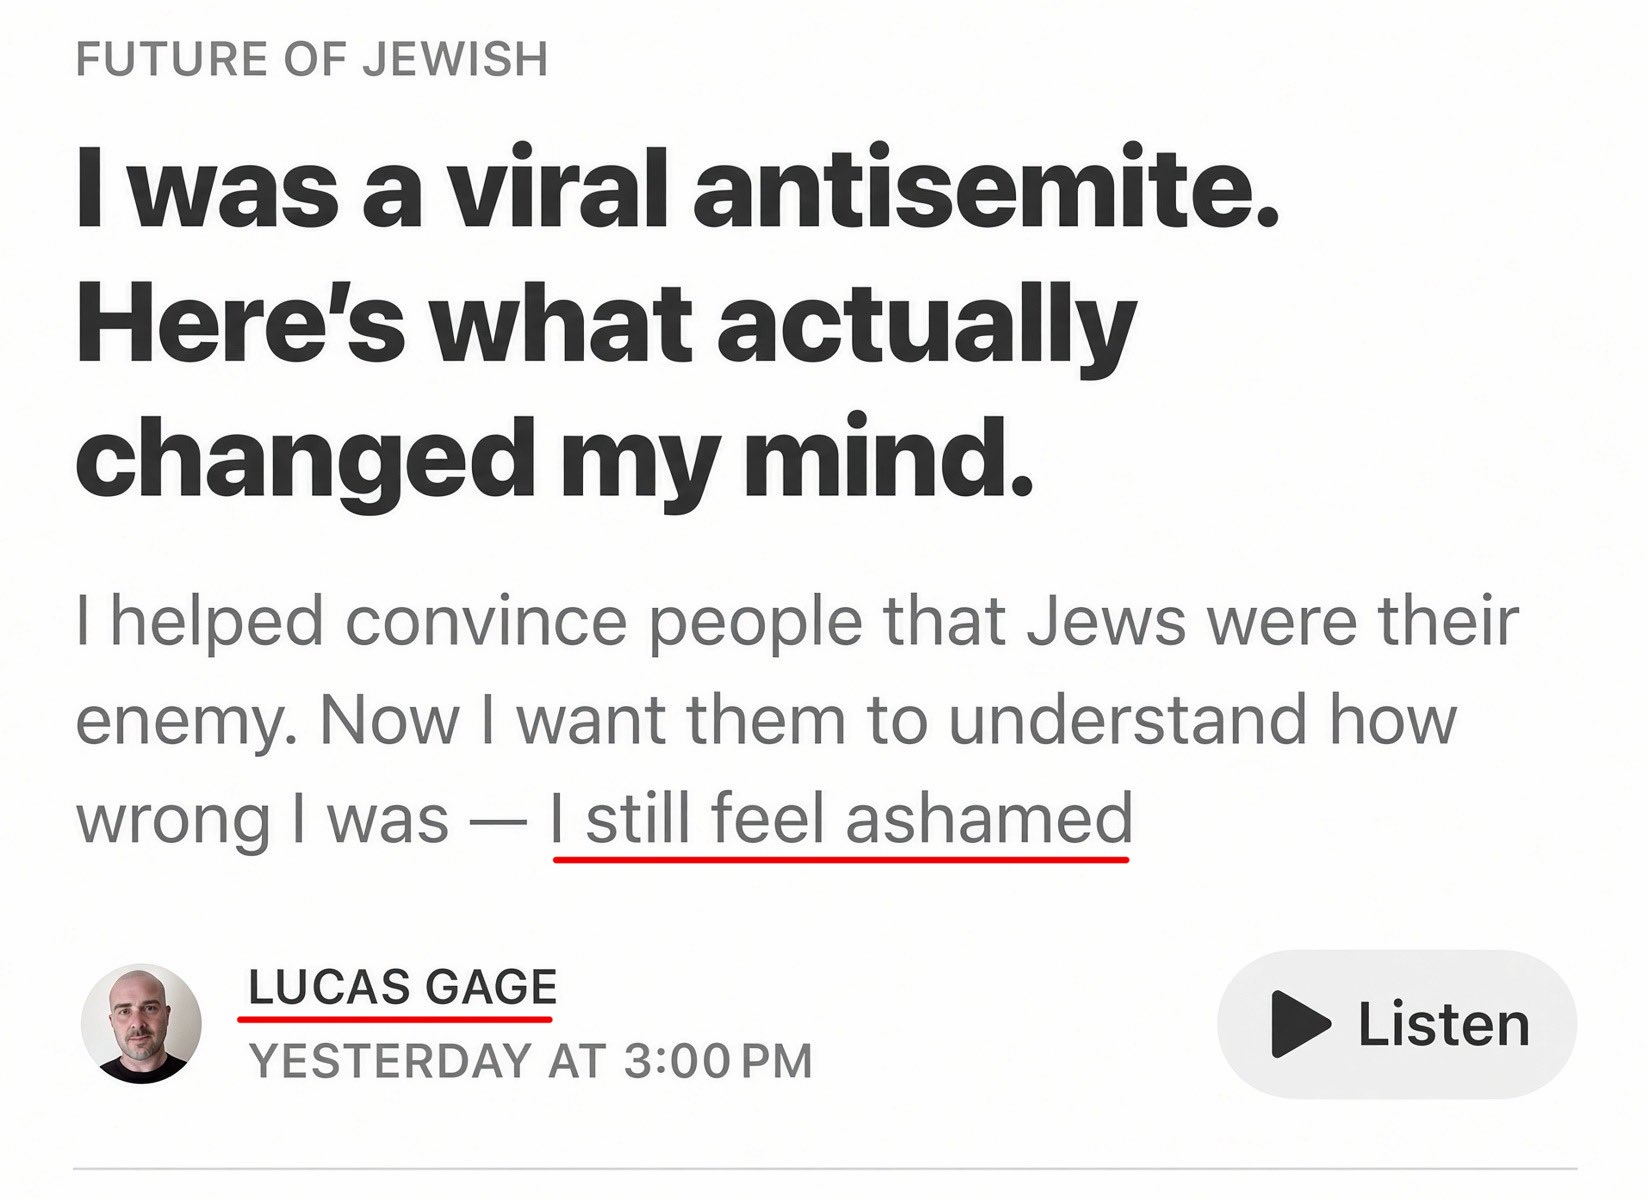Click the headline line 'Here's what actually'
1648x1200 pixels.
pos(606,324)
